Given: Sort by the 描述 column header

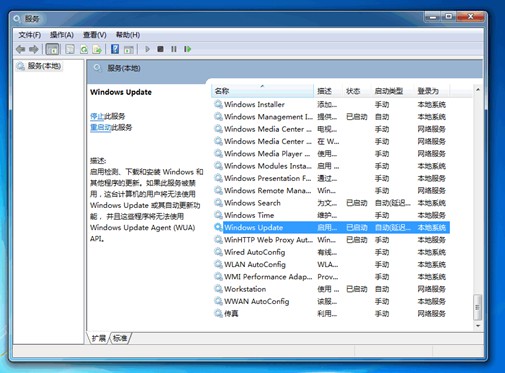Looking at the screenshot, I should [328, 91].
